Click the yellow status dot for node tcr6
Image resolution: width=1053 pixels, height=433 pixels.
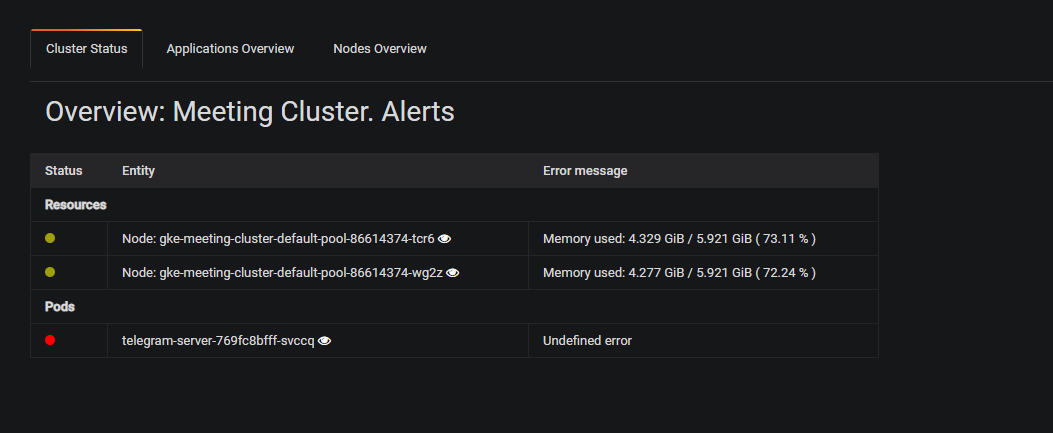50,238
